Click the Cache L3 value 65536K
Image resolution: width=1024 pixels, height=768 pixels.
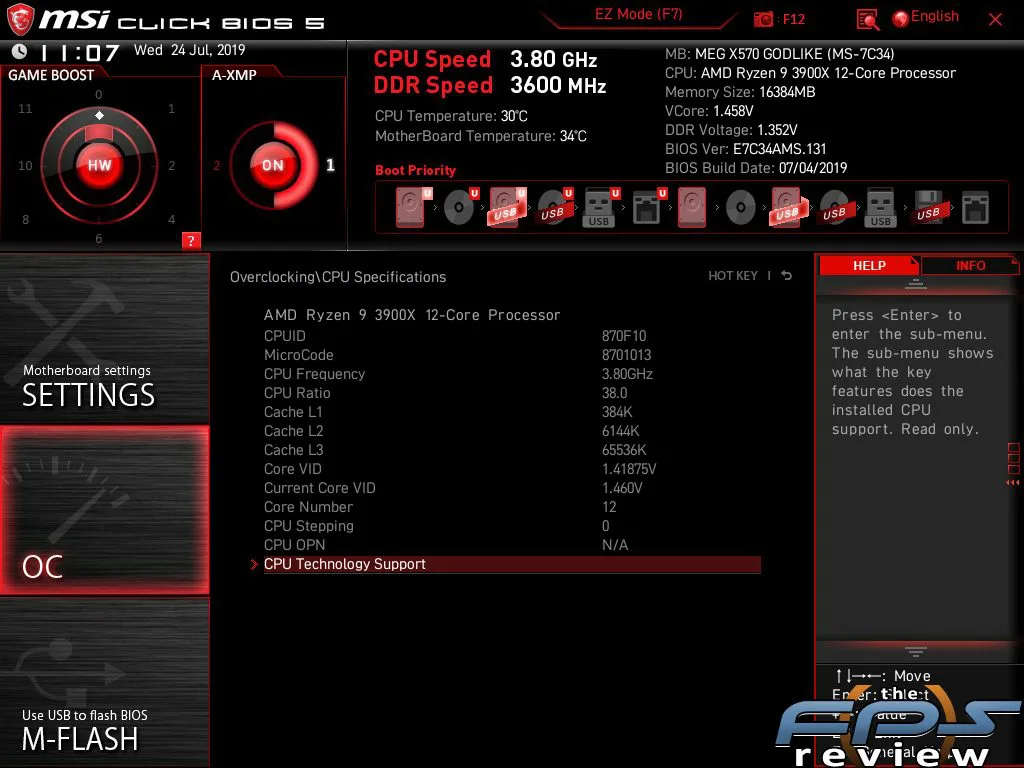click(x=624, y=450)
